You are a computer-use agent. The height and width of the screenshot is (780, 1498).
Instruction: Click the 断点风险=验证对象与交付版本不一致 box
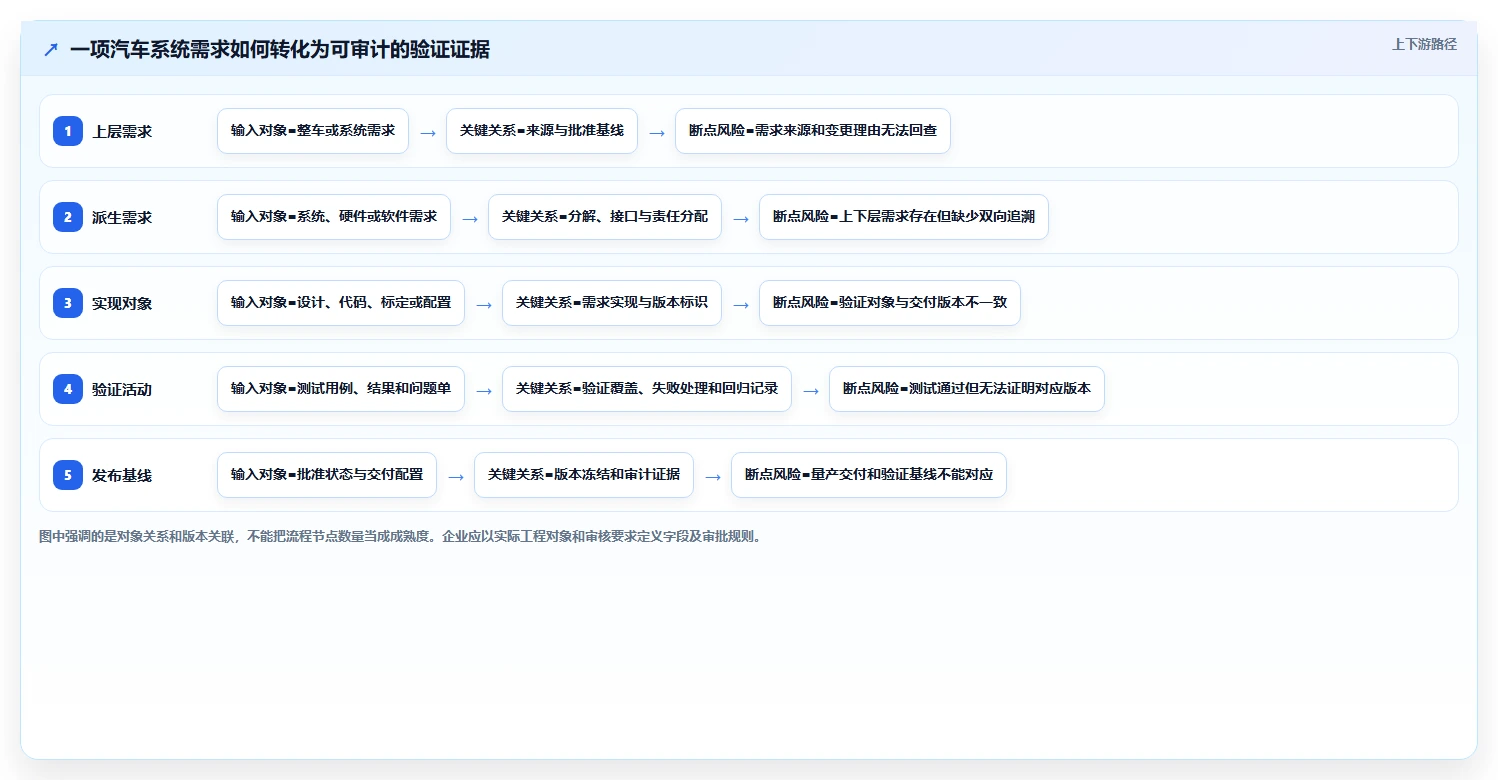click(890, 303)
